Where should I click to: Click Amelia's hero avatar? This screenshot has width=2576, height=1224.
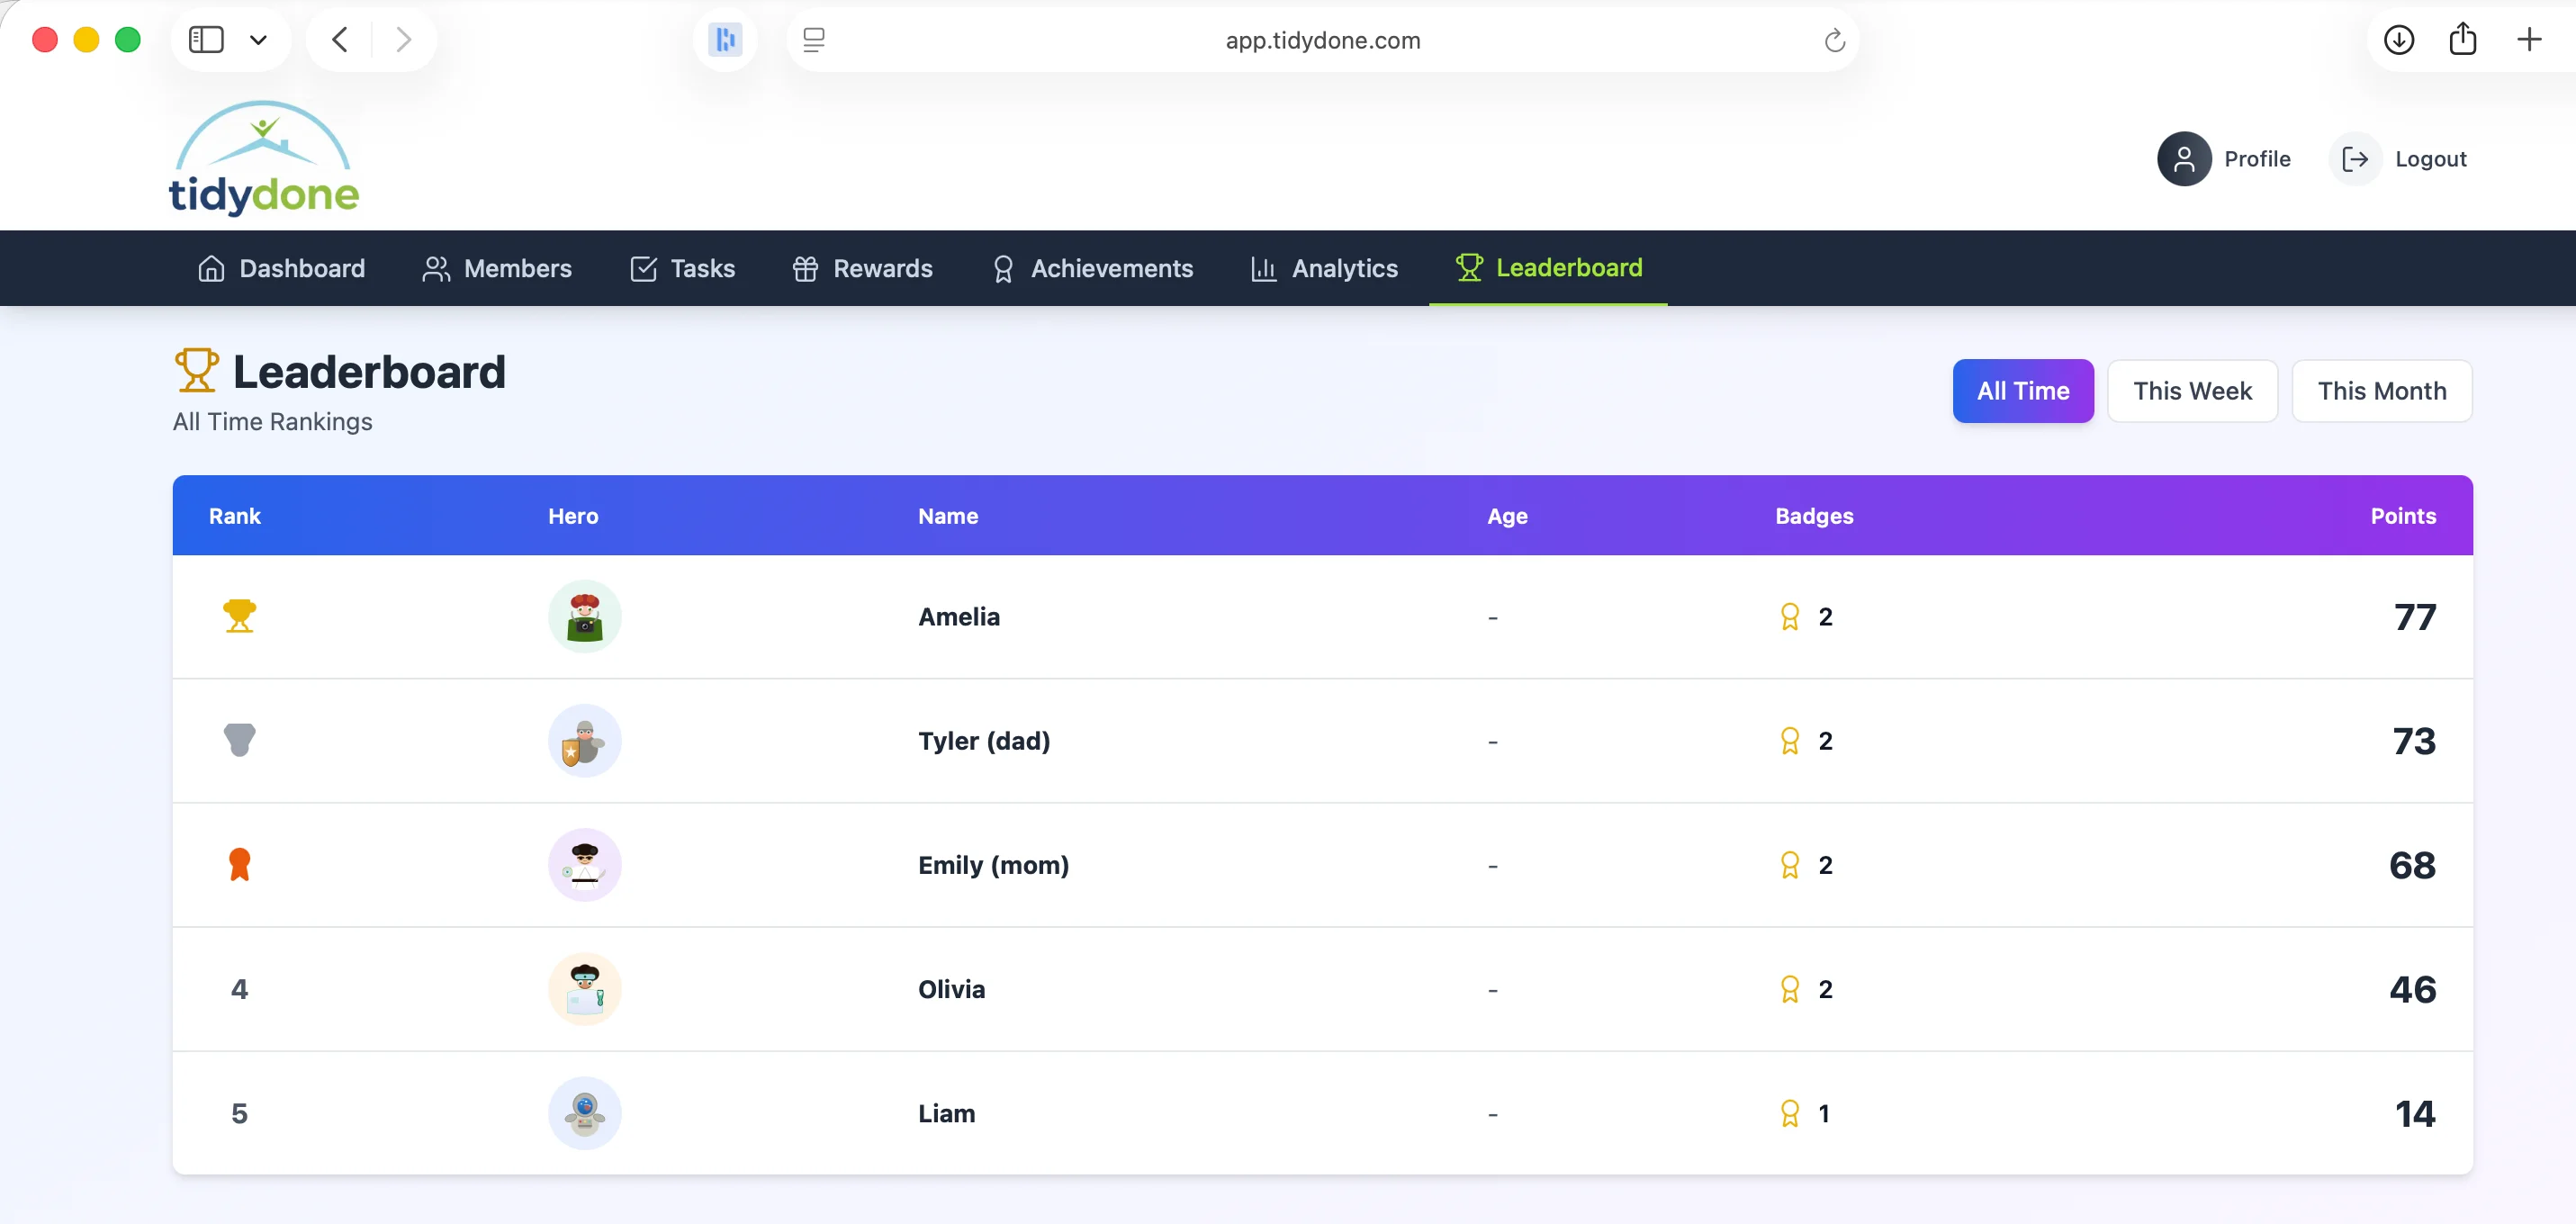(x=585, y=616)
